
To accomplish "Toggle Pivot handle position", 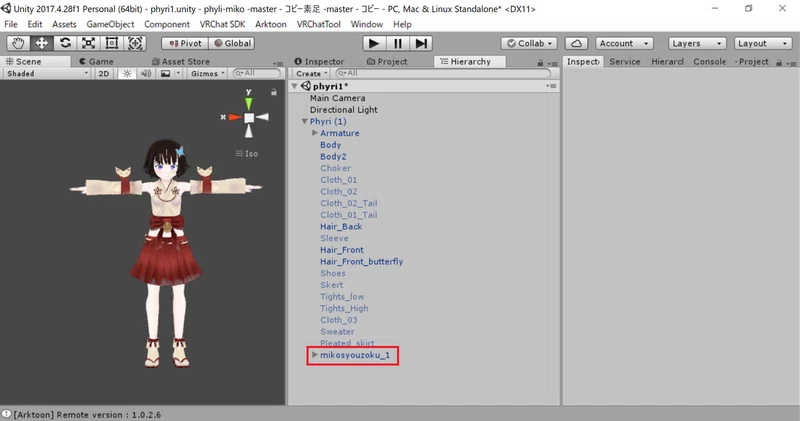I will pos(185,43).
